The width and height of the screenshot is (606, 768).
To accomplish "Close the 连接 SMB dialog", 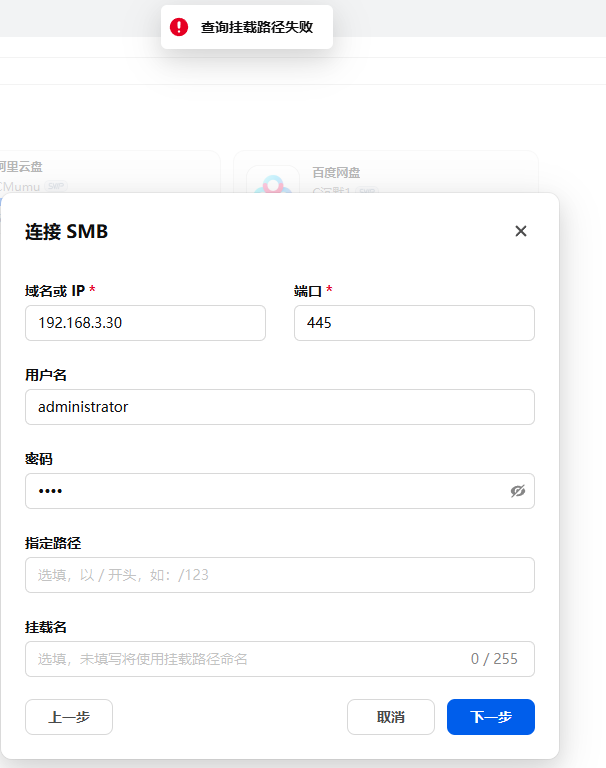I will click(521, 231).
